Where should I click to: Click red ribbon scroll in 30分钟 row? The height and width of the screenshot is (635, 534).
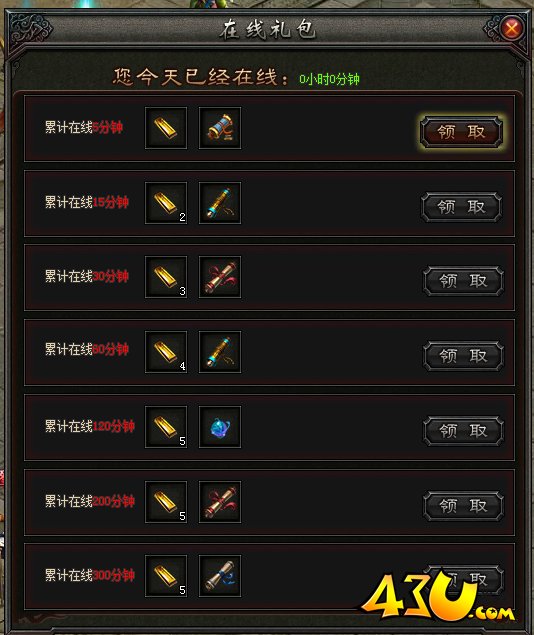click(220, 277)
